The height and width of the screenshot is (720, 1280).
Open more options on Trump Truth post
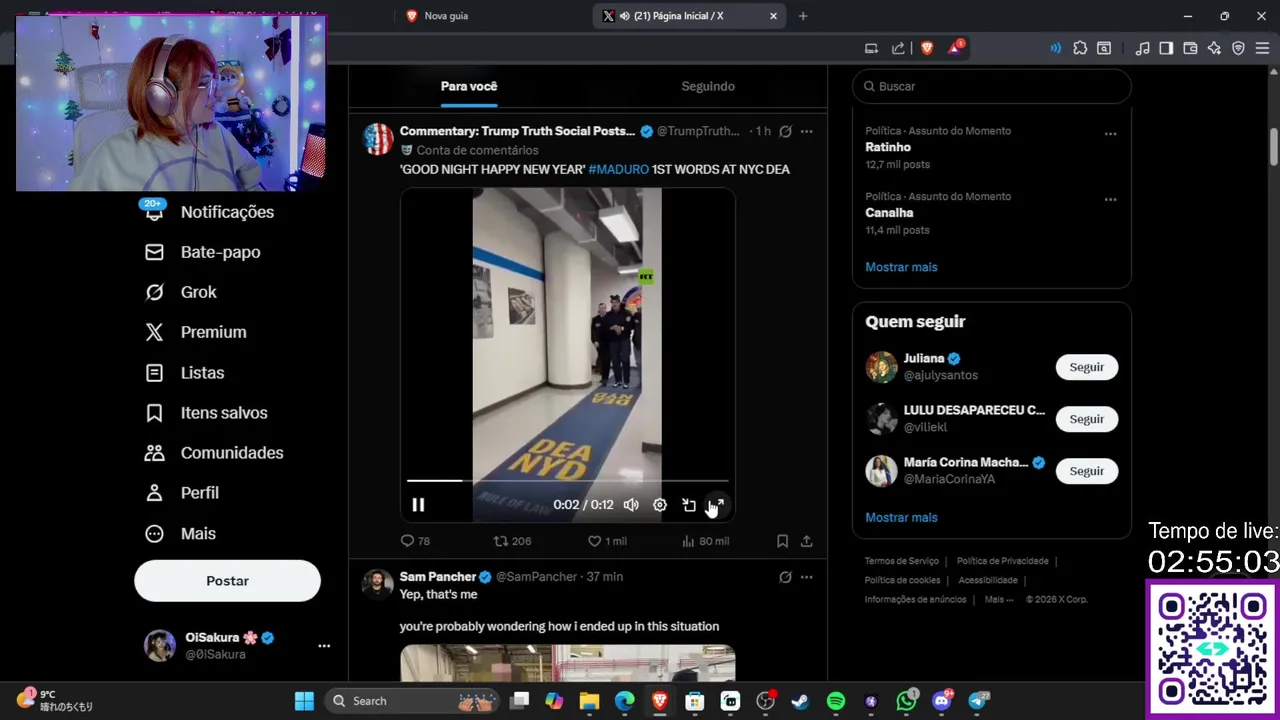point(806,131)
